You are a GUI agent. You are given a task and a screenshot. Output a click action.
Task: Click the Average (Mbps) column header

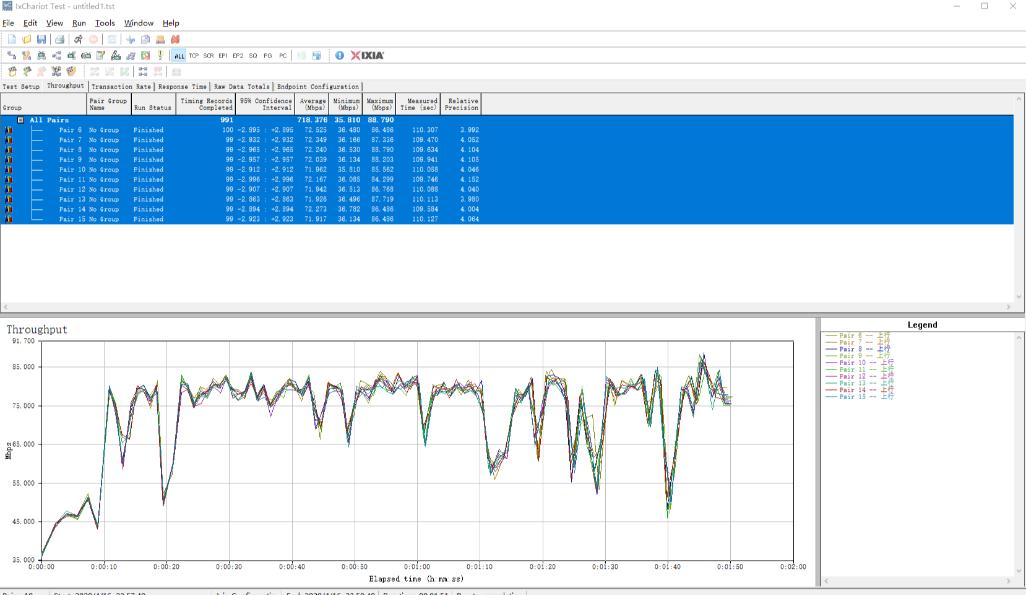click(x=314, y=104)
